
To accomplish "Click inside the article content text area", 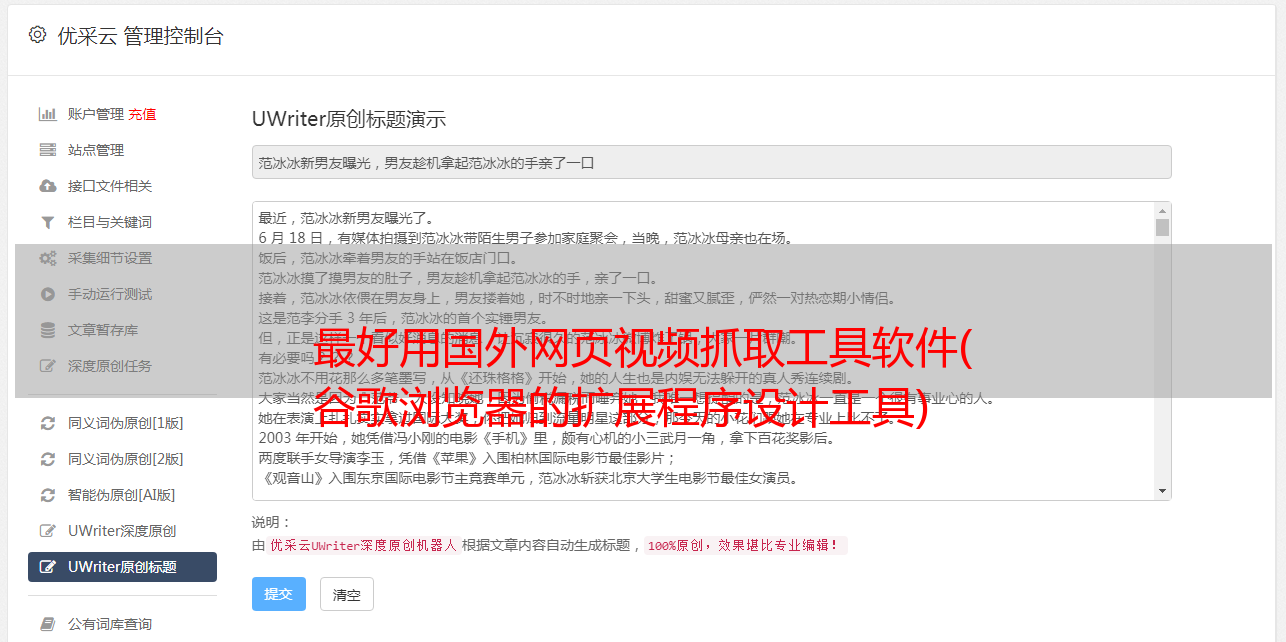I will click(x=703, y=351).
